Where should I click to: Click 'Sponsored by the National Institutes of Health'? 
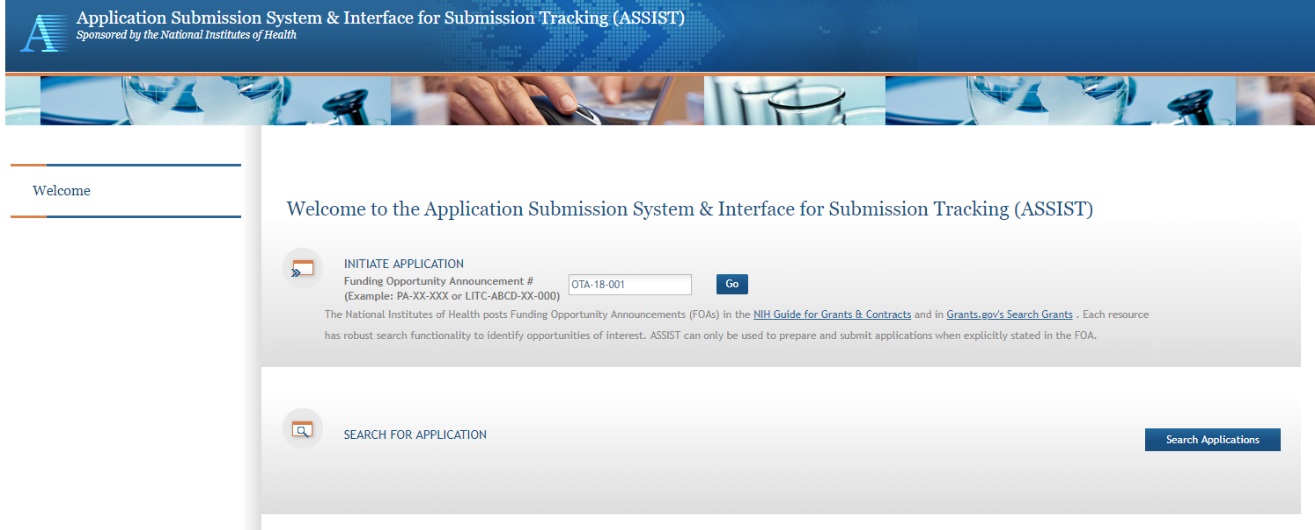click(187, 35)
